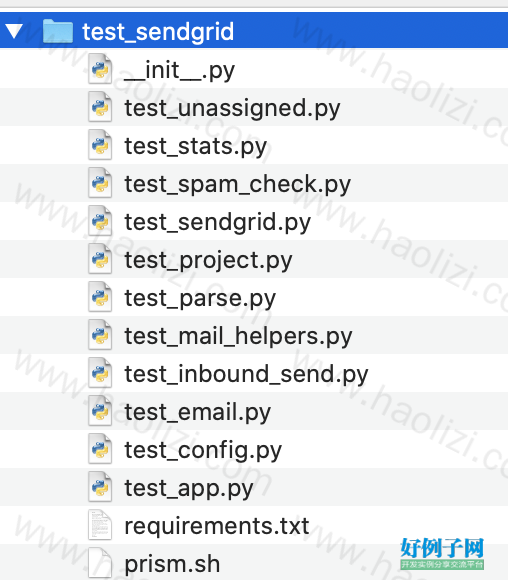Click the prism.sh blank file icon
This screenshot has height=580, width=508.
(100, 563)
